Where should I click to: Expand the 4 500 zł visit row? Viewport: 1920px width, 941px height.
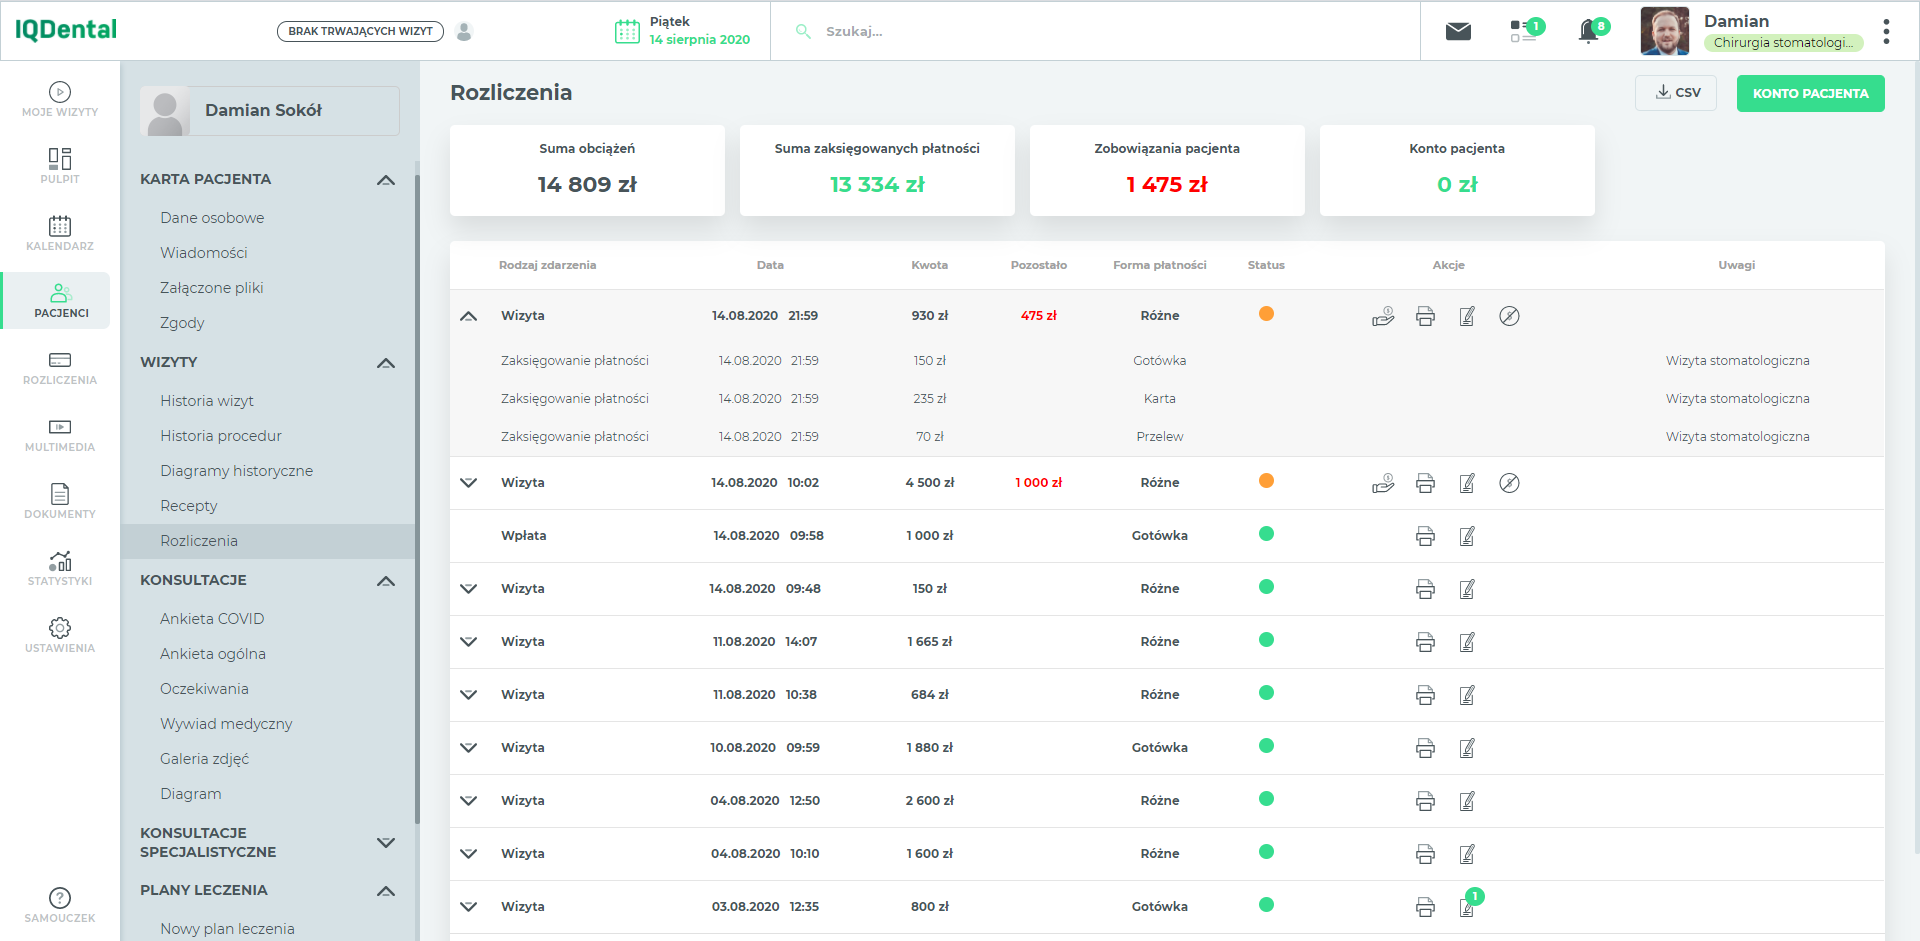468,482
